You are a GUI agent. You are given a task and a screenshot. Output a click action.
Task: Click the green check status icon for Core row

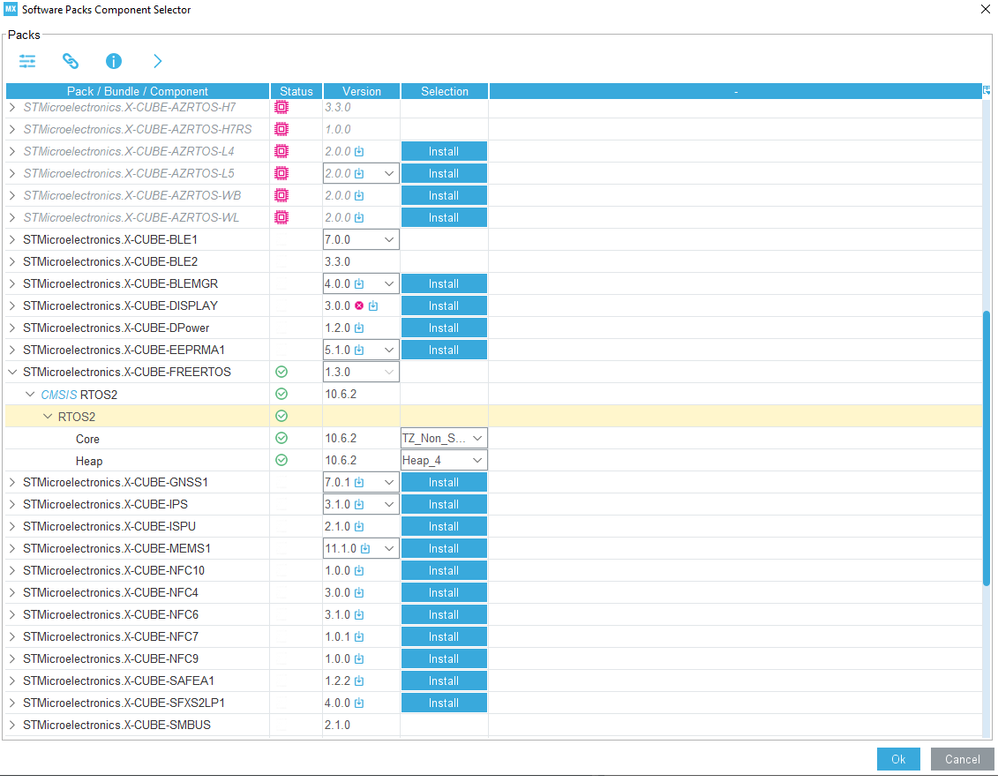click(x=281, y=438)
